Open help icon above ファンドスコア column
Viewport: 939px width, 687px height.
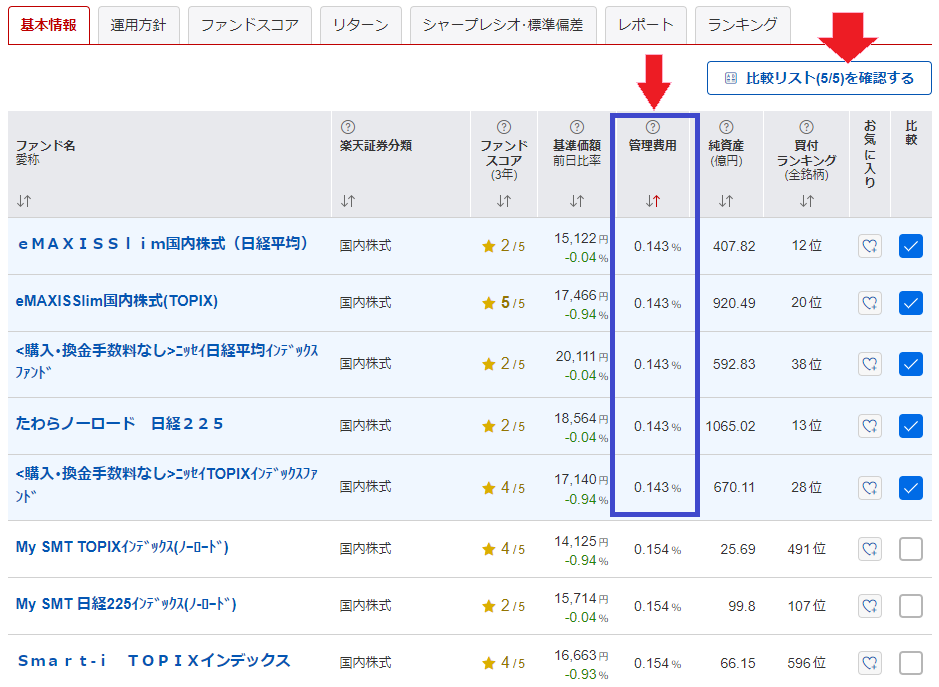pos(504,127)
